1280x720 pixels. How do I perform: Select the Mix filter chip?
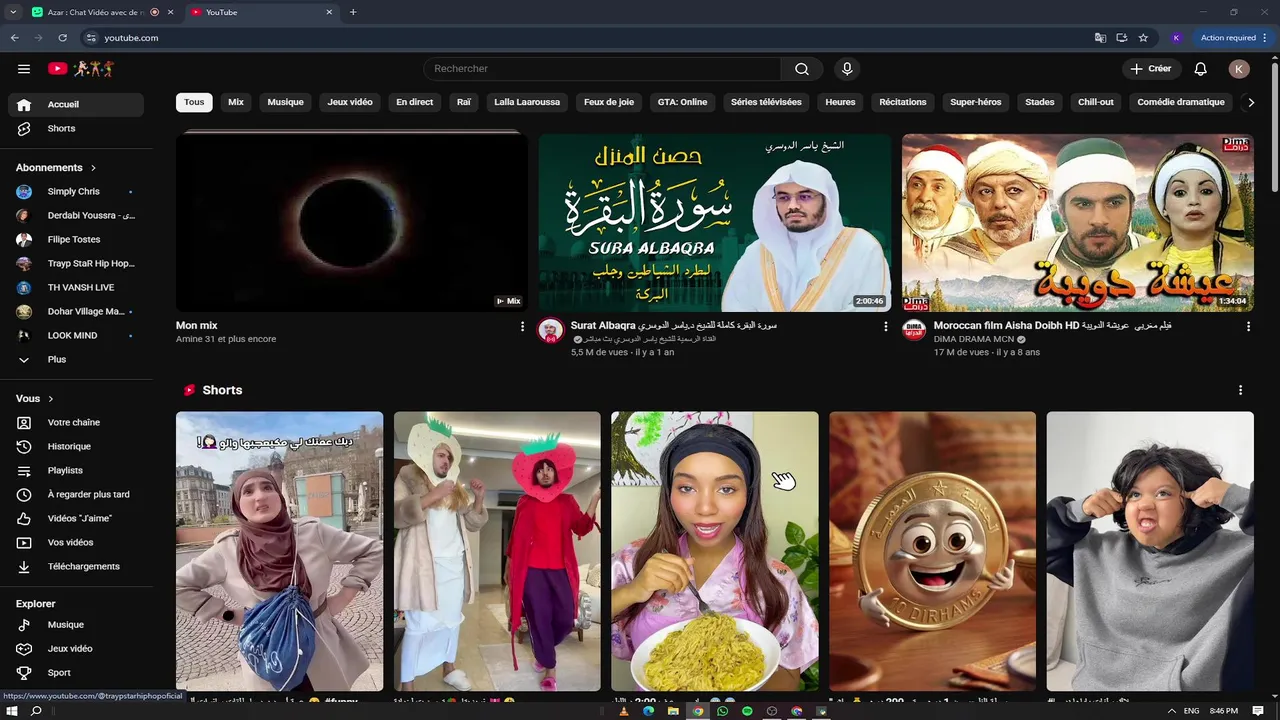click(x=236, y=102)
